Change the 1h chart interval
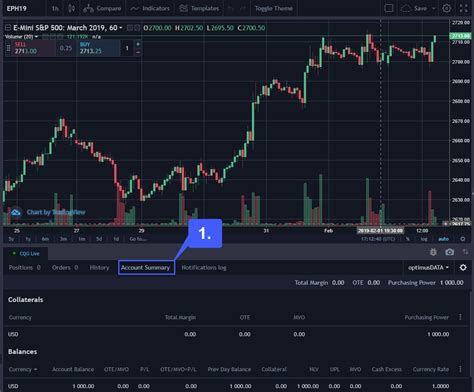474x392 pixels. point(55,8)
